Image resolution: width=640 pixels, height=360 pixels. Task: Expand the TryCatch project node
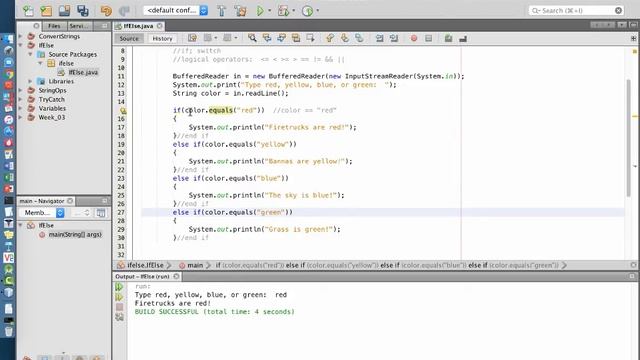[21, 99]
